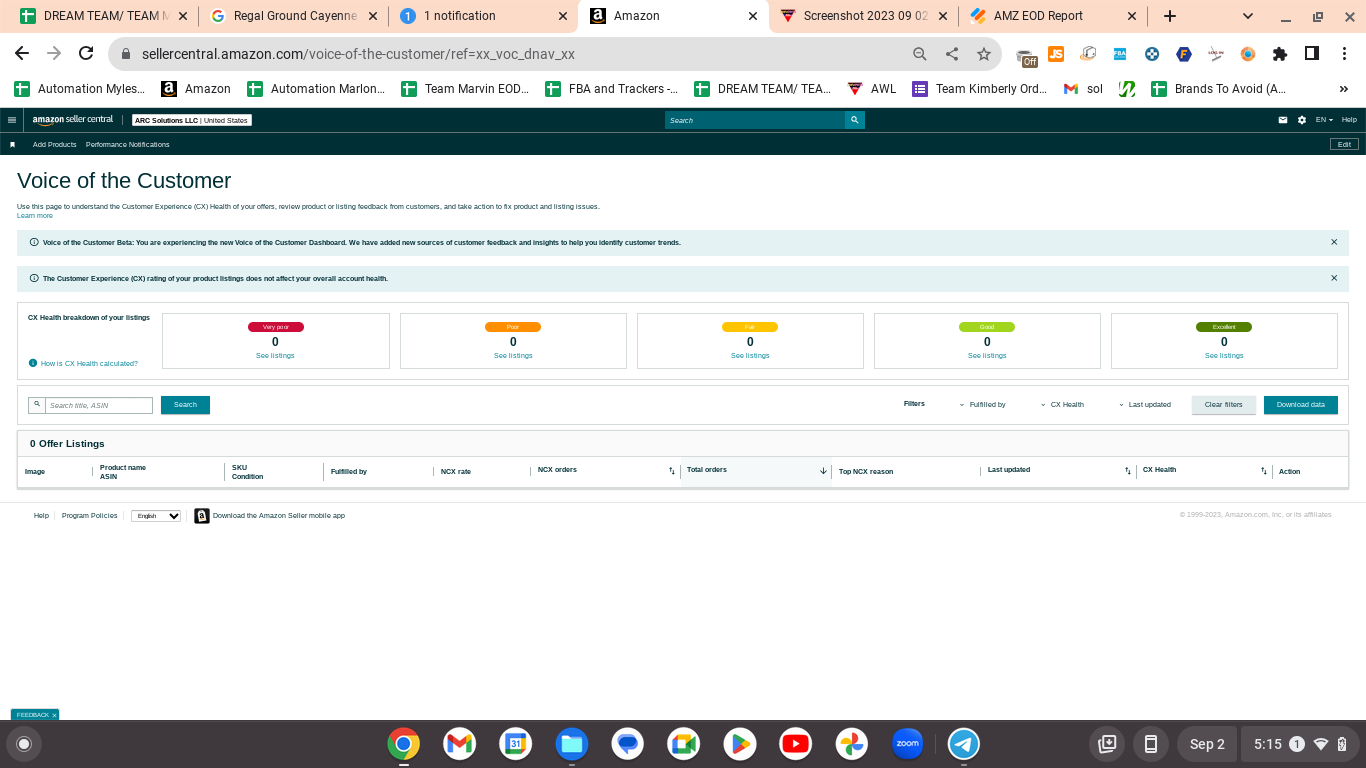Open the Seller Central messages envelope icon
The image size is (1366, 768).
(1283, 120)
